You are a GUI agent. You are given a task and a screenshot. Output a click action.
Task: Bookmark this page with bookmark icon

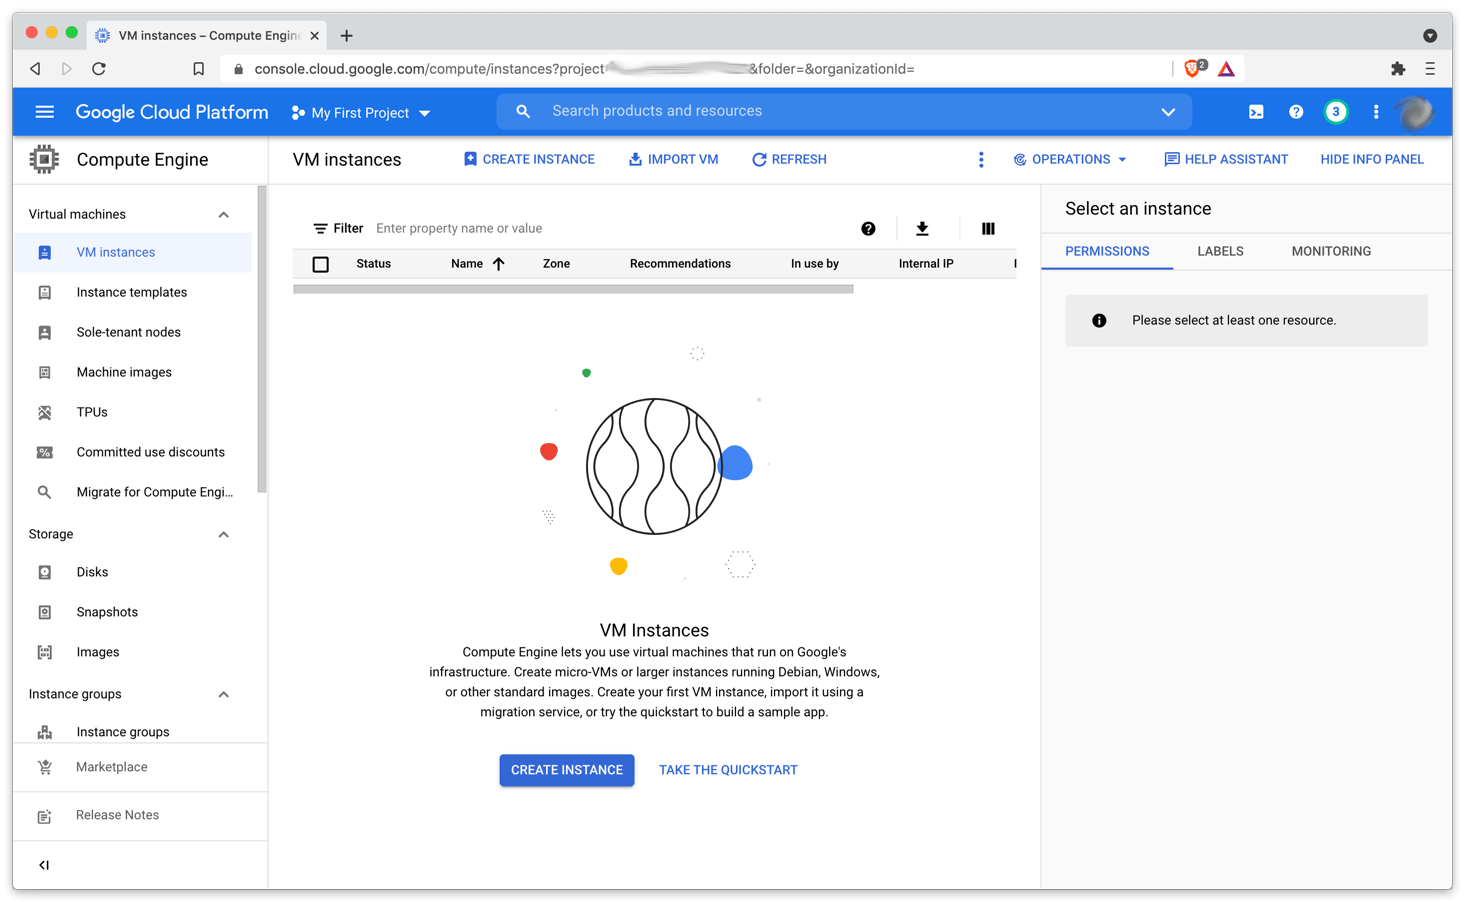[198, 69]
